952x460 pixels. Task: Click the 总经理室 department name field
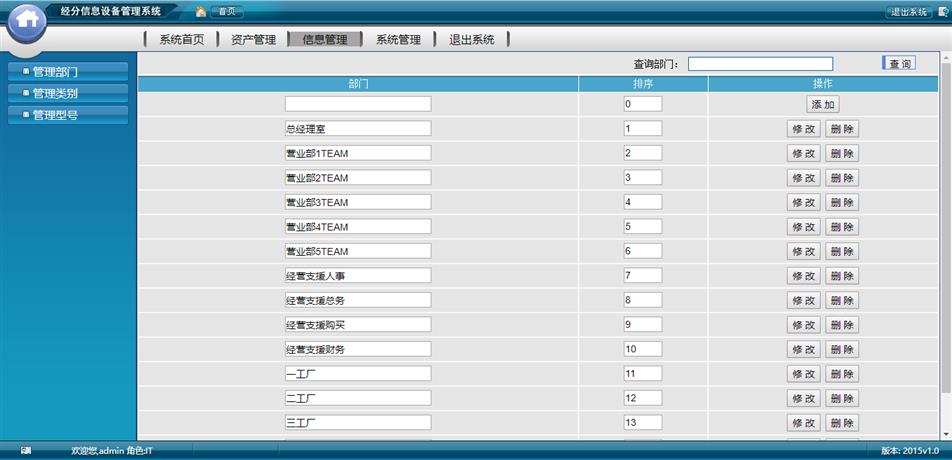[x=358, y=128]
